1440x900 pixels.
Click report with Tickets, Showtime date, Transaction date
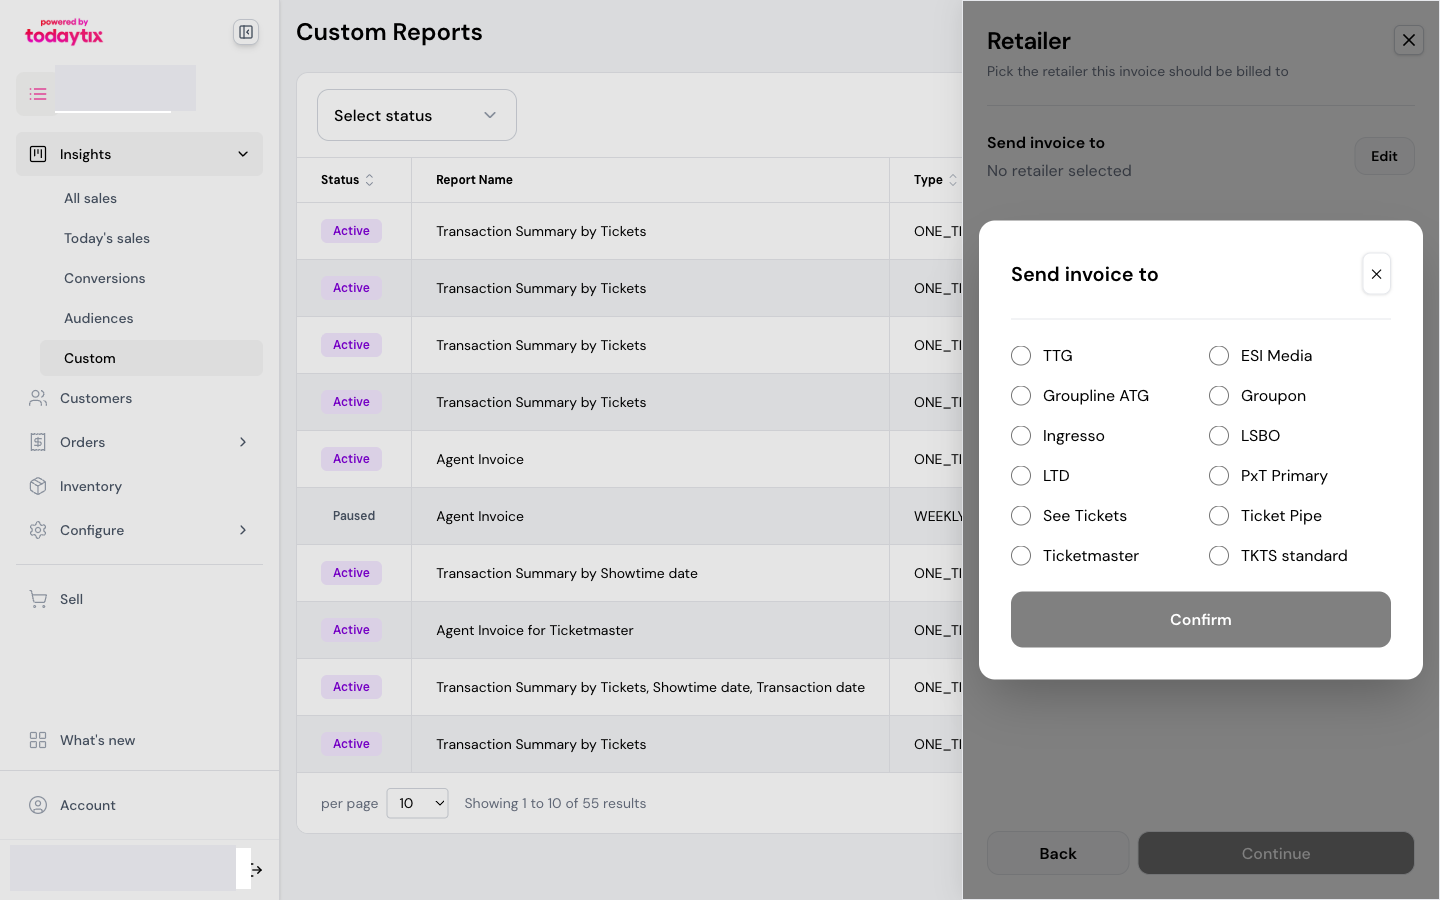point(650,687)
